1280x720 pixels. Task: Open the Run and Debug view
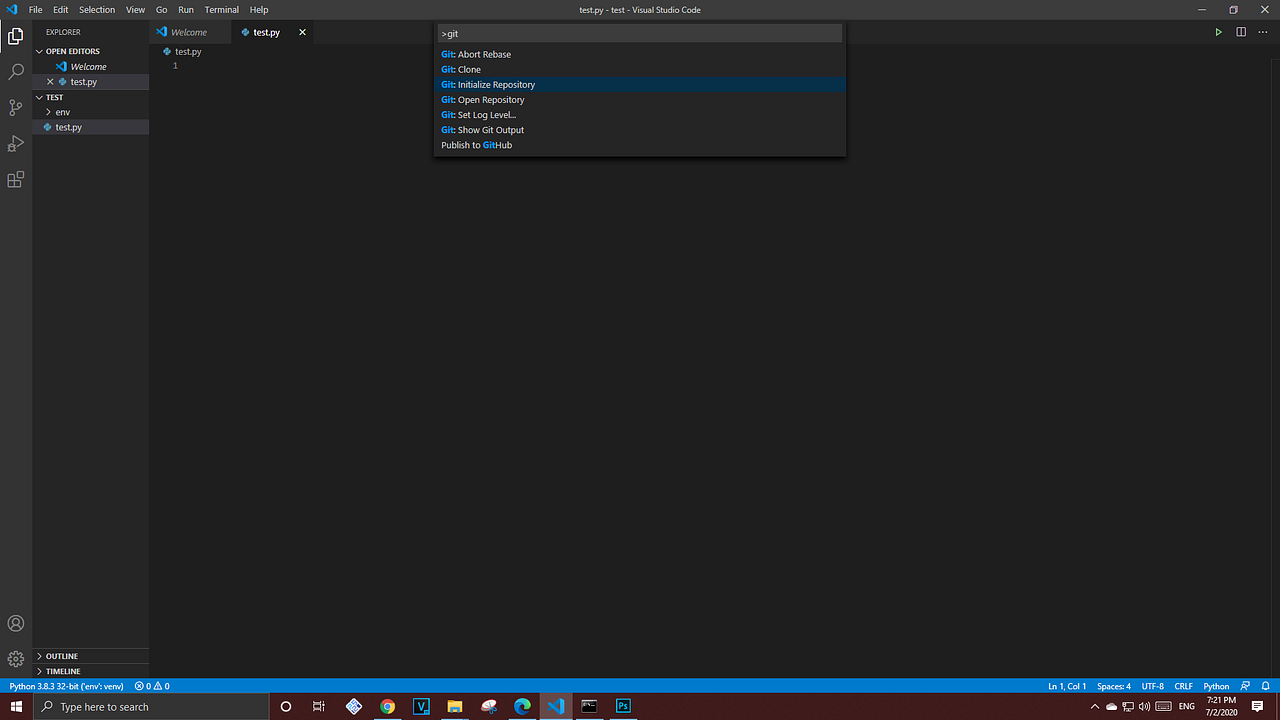click(15, 143)
